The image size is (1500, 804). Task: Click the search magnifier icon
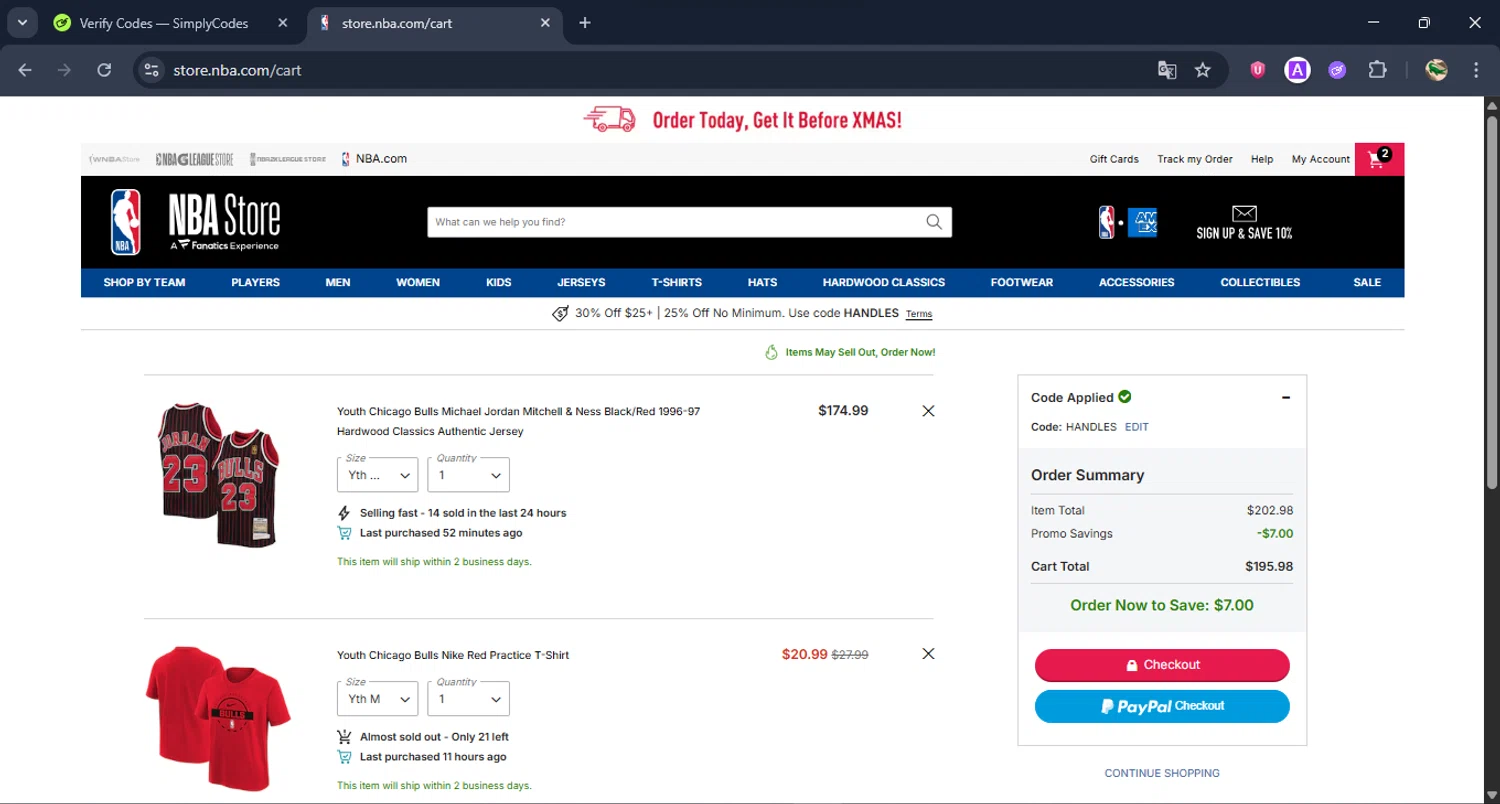934,222
